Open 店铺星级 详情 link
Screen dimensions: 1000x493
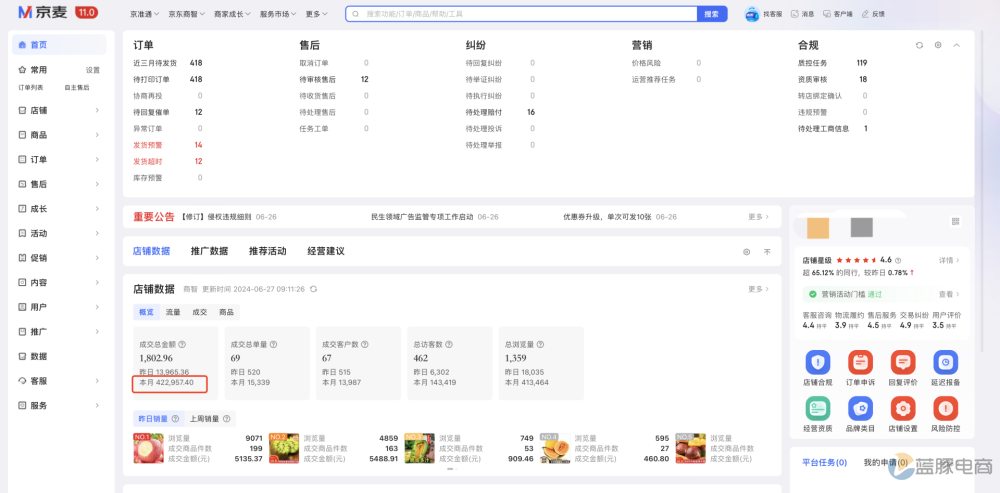(x=949, y=261)
